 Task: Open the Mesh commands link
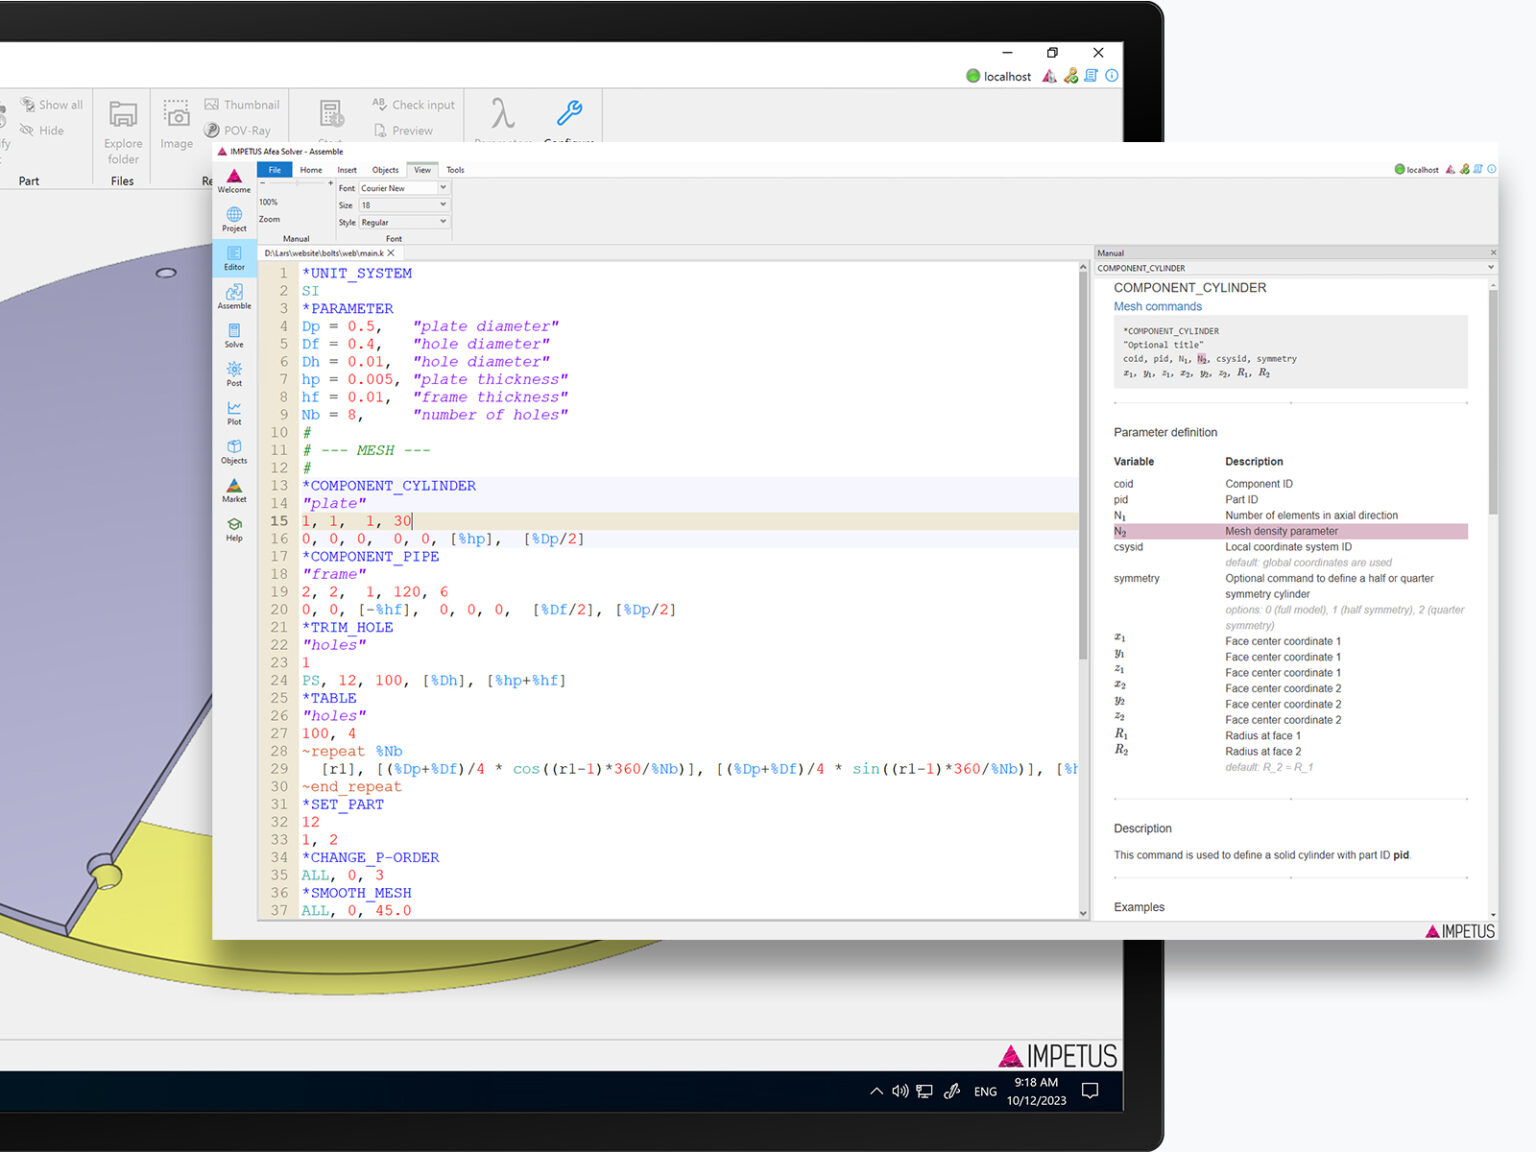[x=1157, y=307]
